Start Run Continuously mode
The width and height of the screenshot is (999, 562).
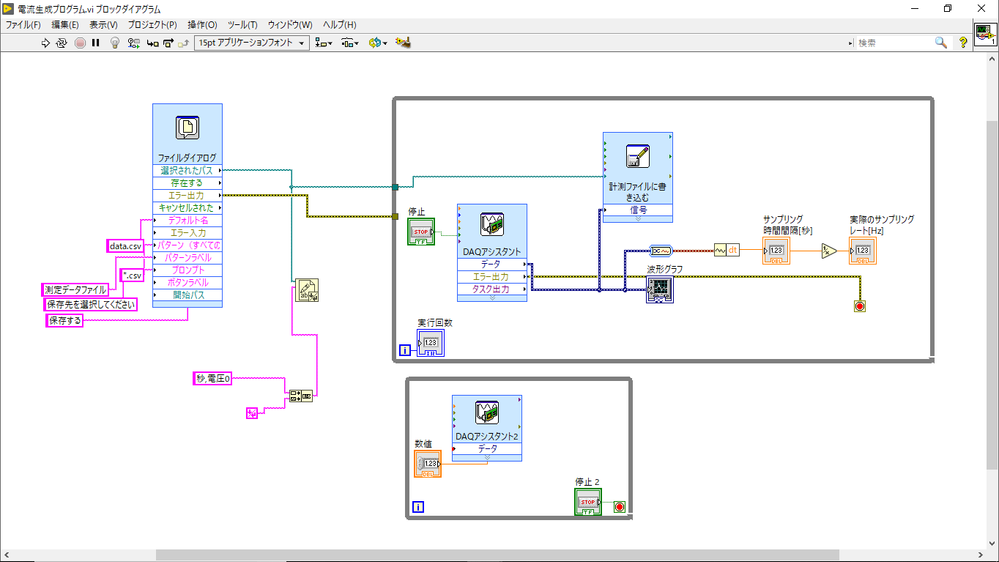[61, 43]
